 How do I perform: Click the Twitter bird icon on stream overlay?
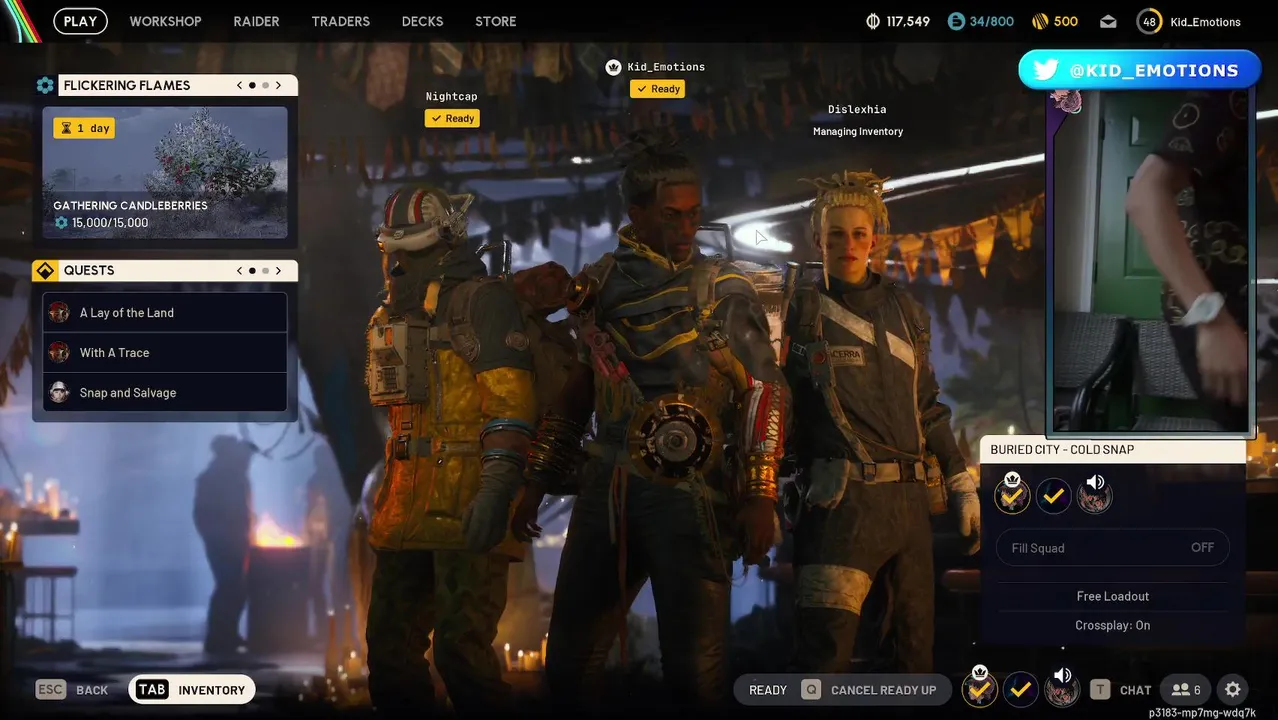(x=1046, y=70)
